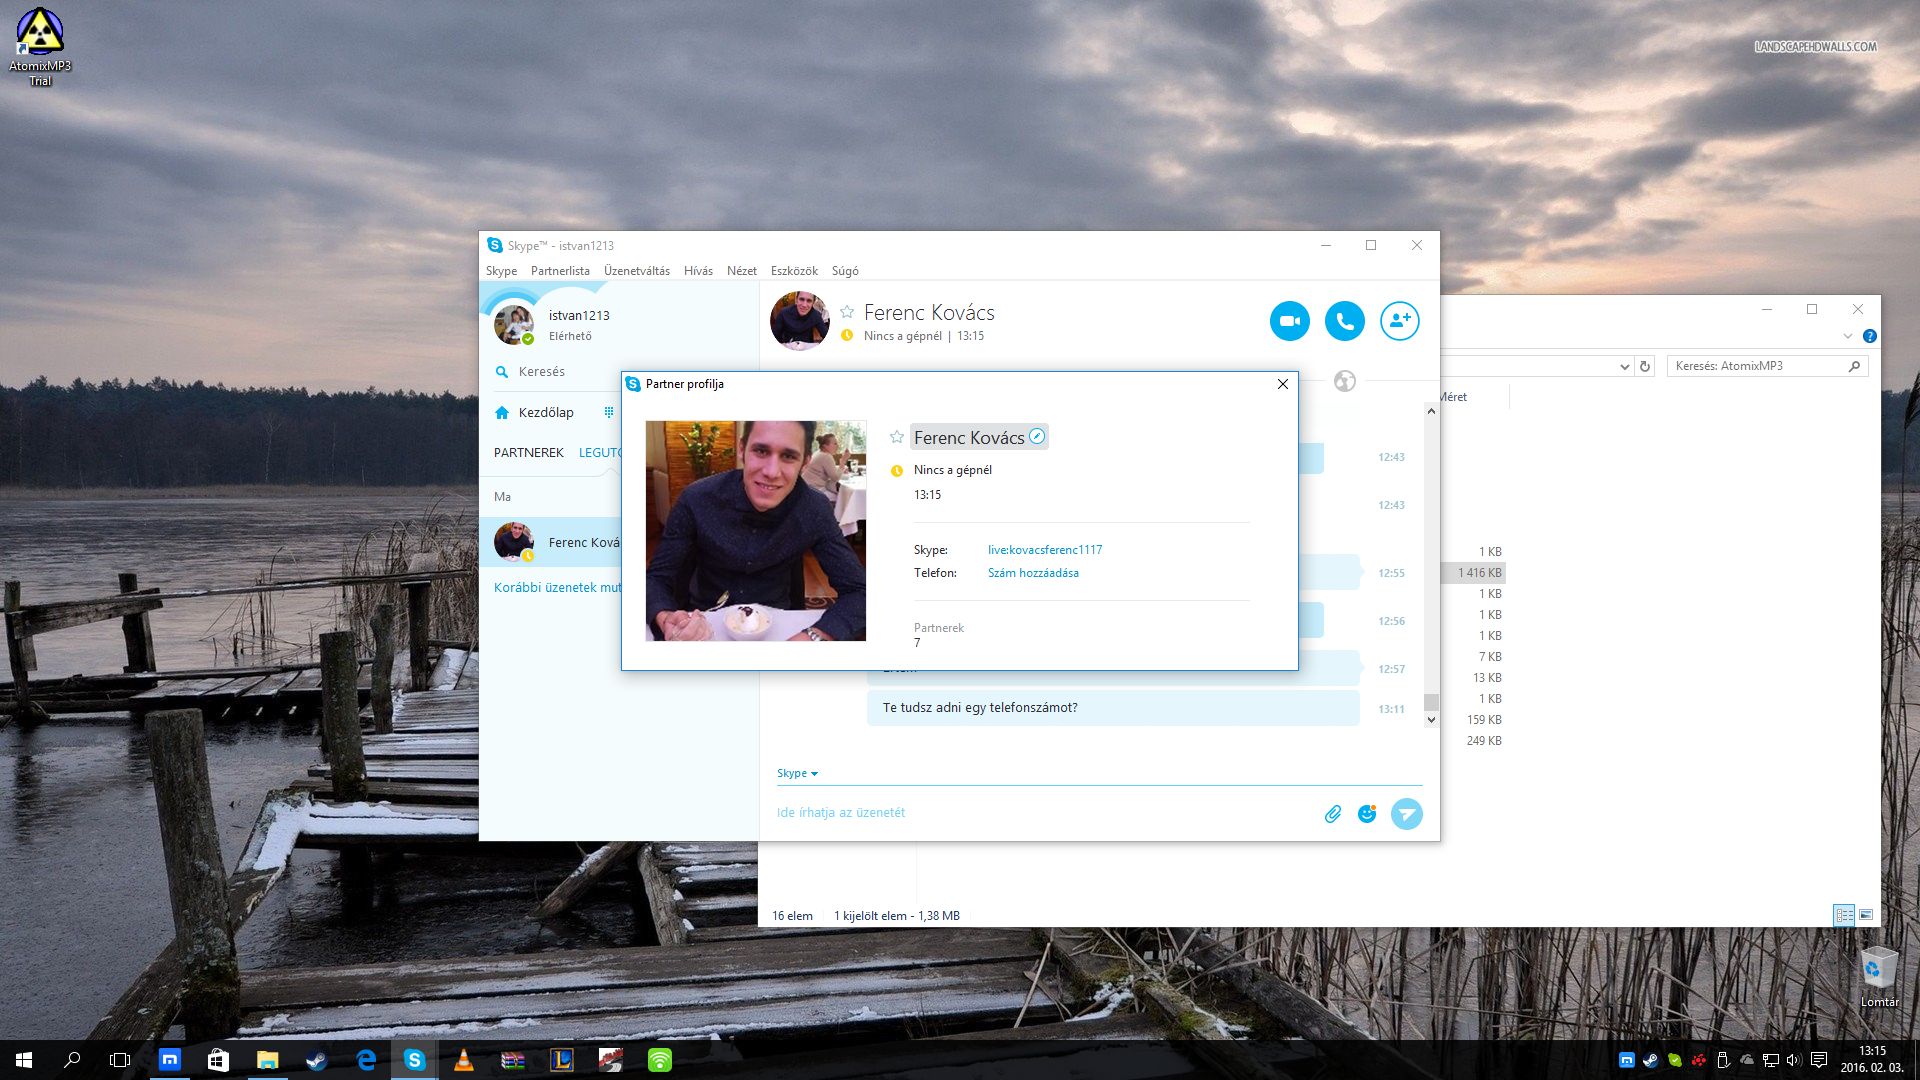Click the edit name pencil icon beside Ferenc Kovács
The width and height of the screenshot is (1920, 1080).
(1037, 436)
